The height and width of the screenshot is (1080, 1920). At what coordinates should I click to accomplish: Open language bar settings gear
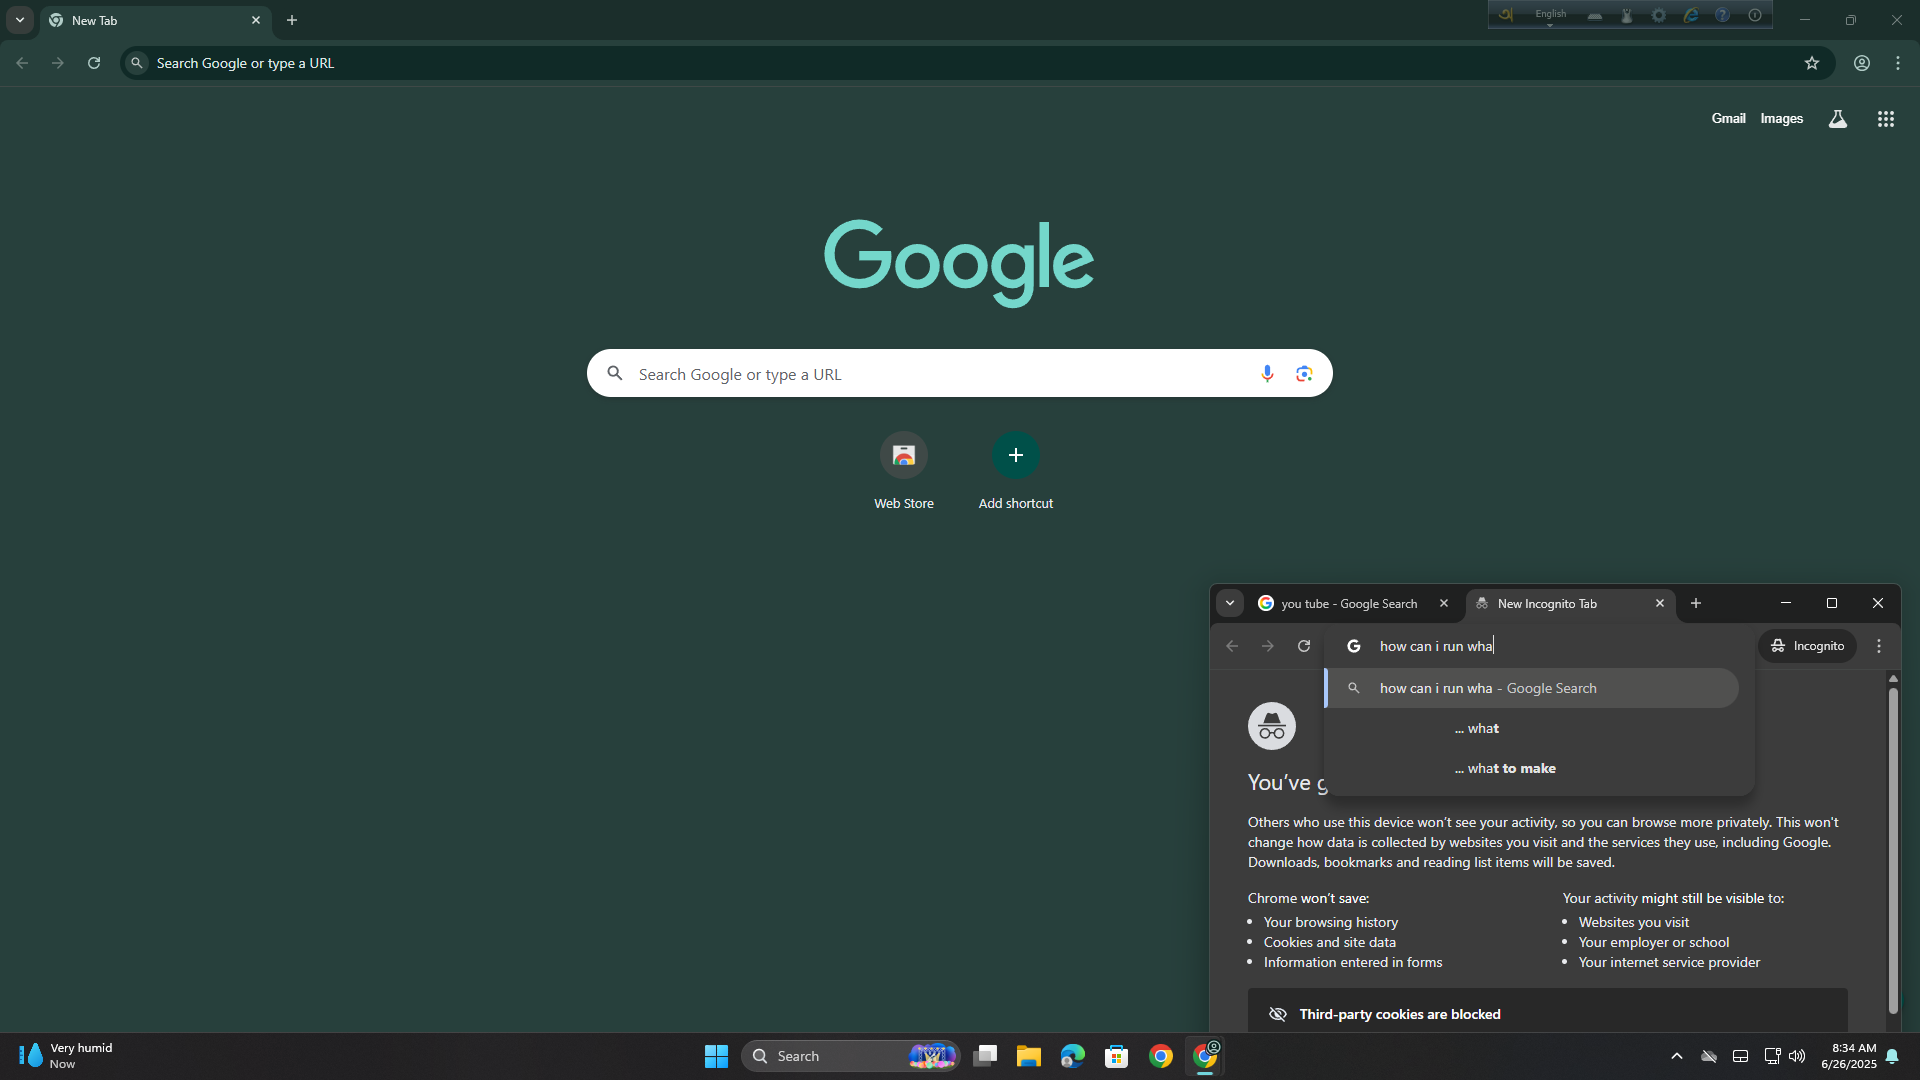point(1659,15)
